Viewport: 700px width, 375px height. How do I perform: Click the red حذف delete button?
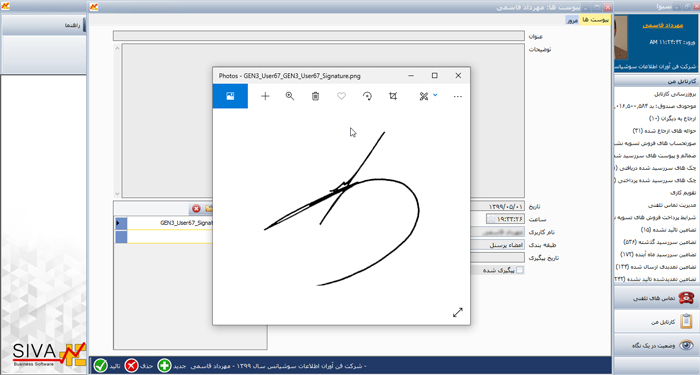[131, 366]
